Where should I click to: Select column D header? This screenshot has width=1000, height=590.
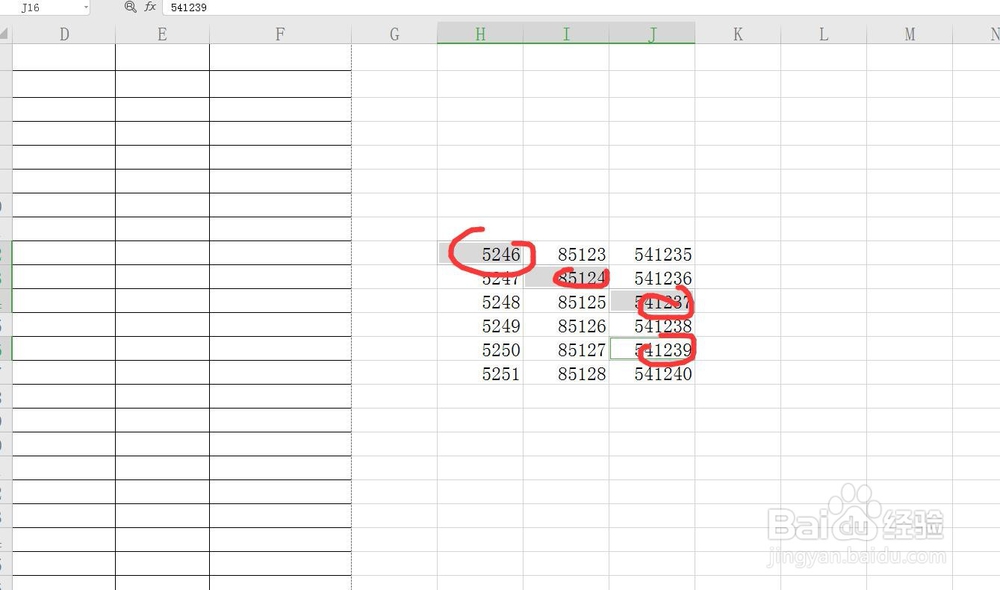pyautogui.click(x=64, y=34)
